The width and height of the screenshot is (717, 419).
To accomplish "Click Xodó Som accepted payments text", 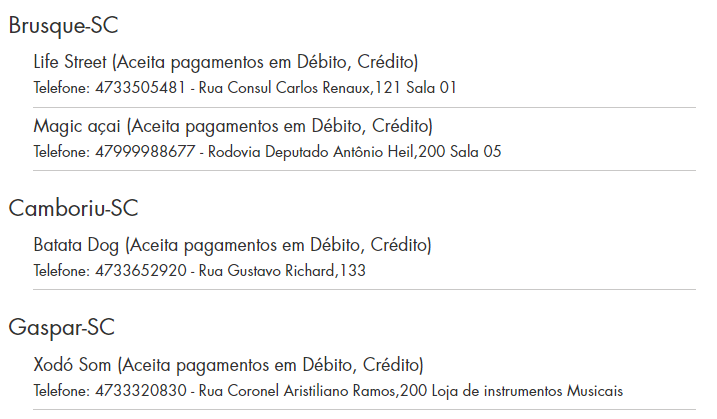I will (270, 365).
